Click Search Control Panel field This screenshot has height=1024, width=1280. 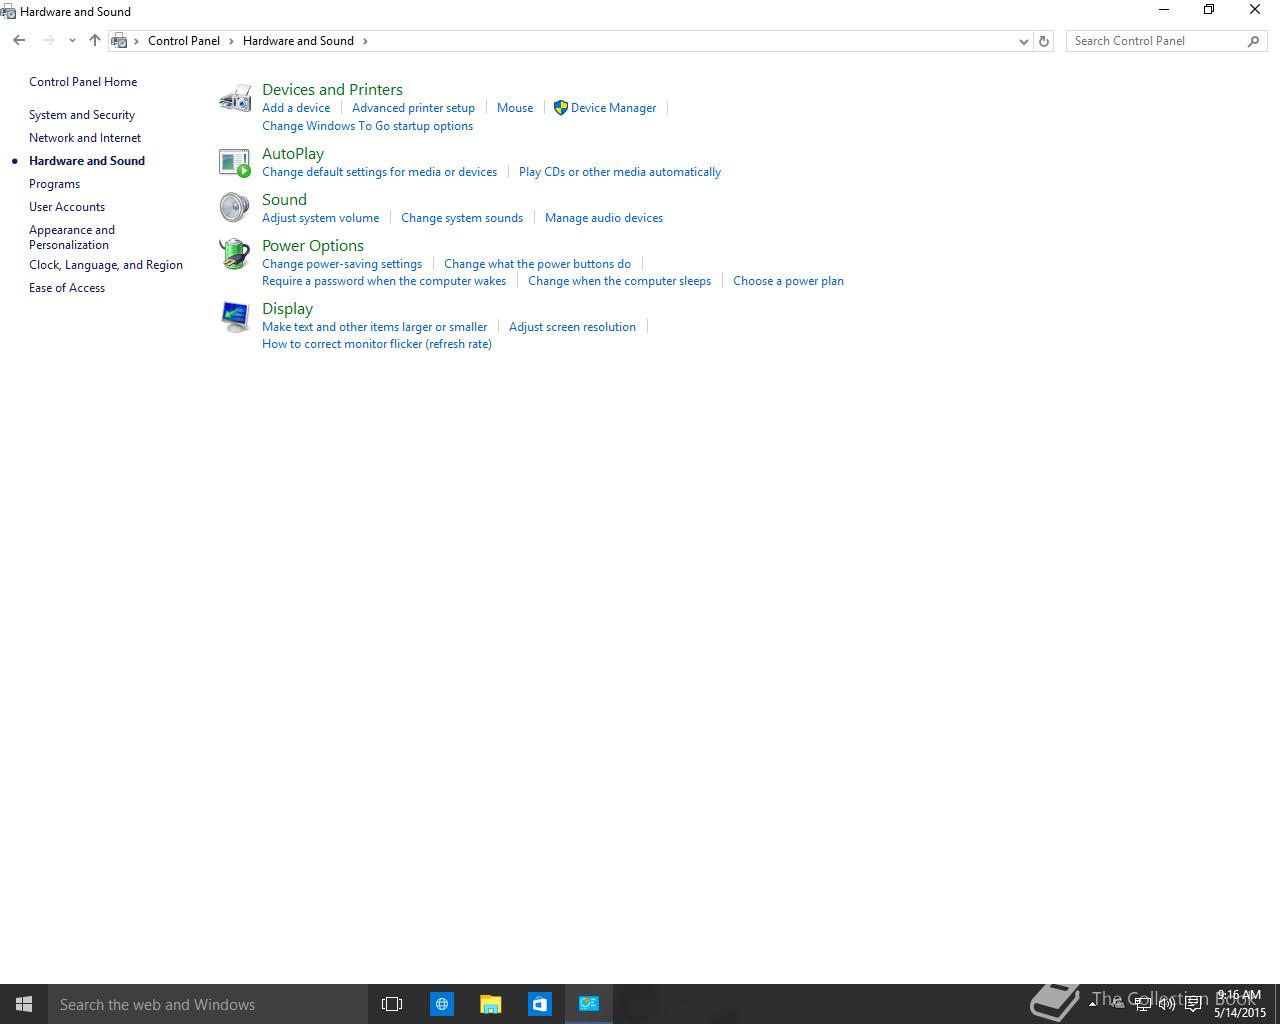(1155, 41)
